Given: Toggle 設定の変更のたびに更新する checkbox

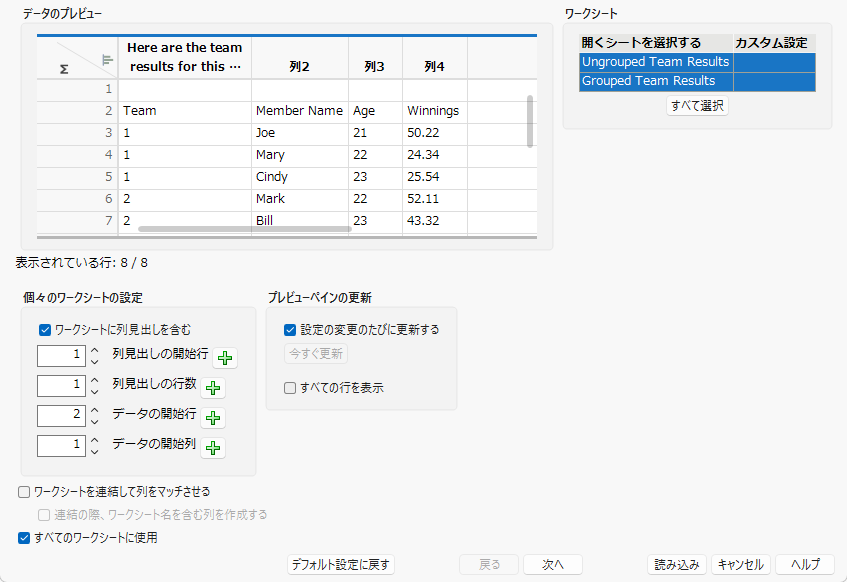Looking at the screenshot, I should tap(290, 330).
